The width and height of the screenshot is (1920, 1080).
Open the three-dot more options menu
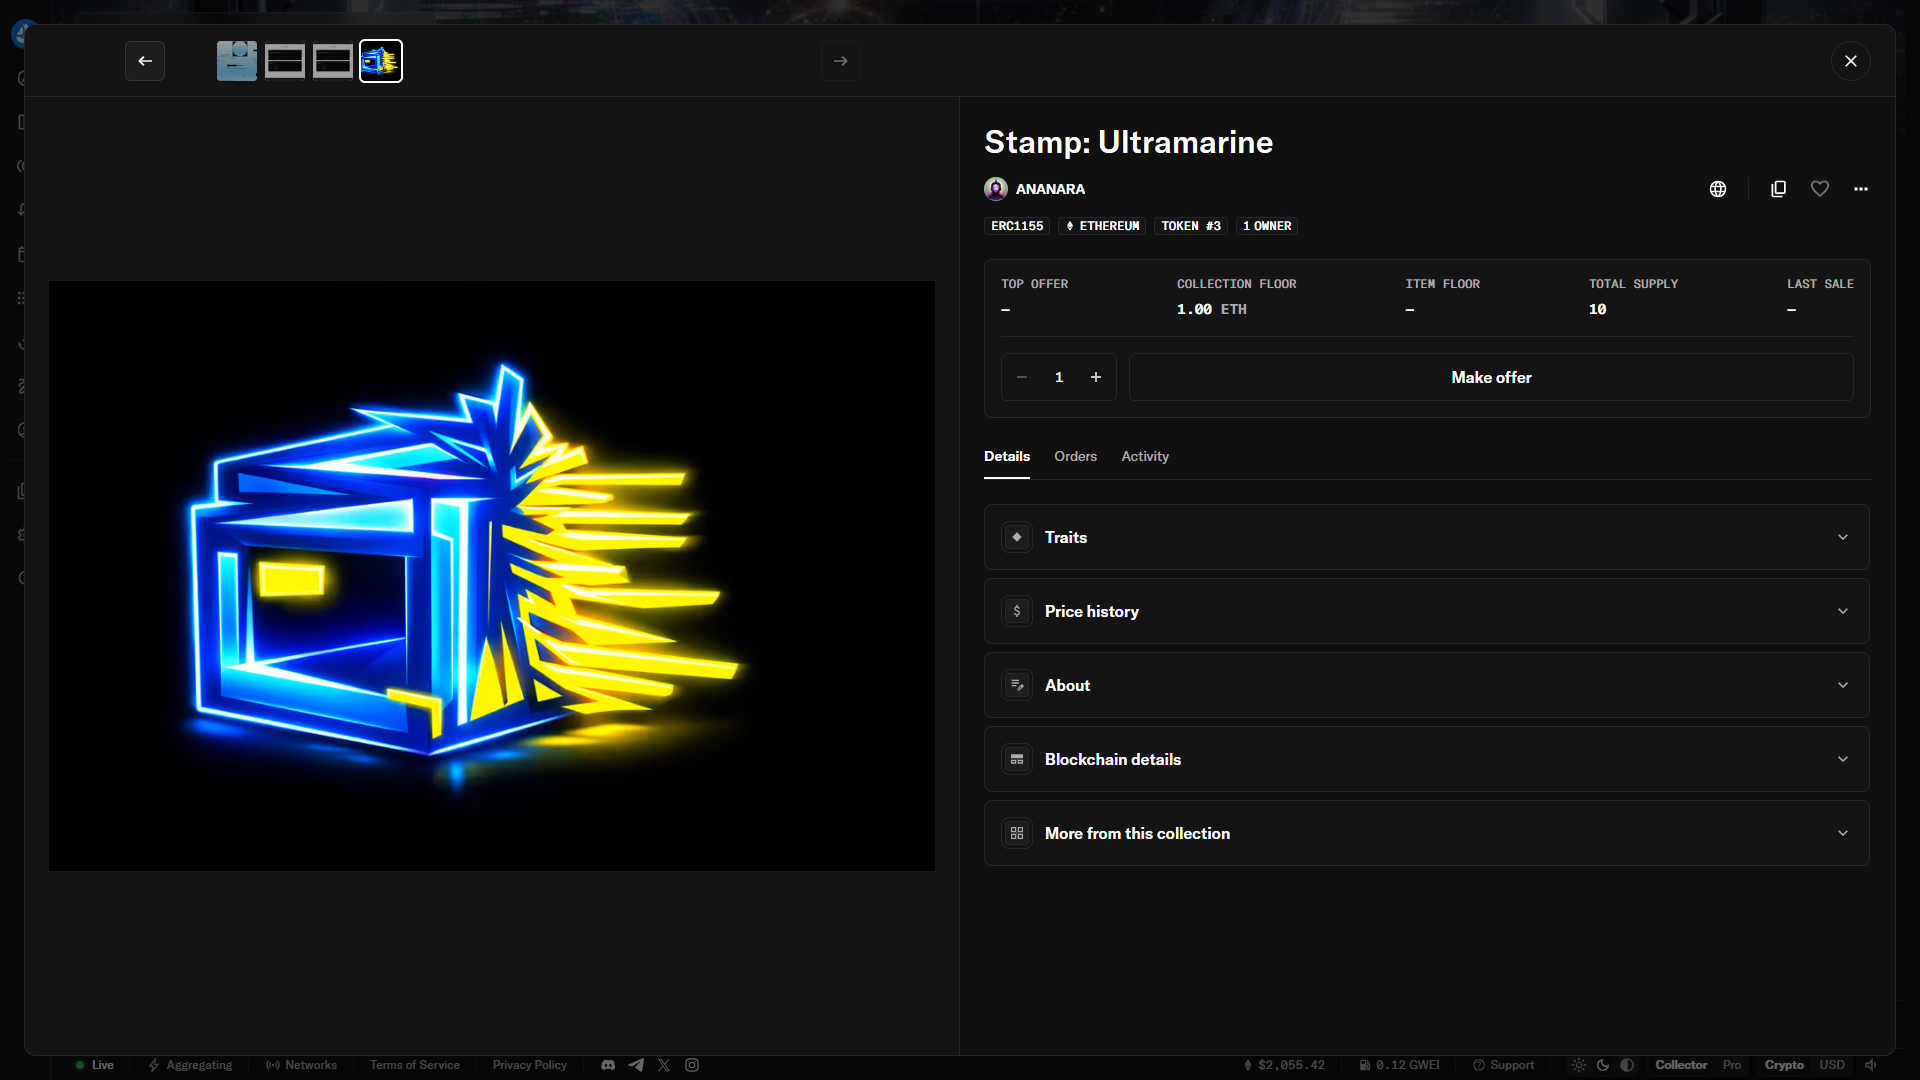click(1860, 189)
